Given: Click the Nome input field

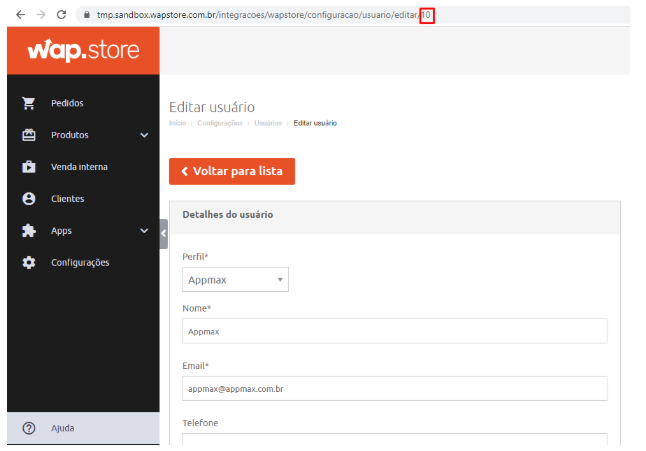Looking at the screenshot, I should 395,331.
